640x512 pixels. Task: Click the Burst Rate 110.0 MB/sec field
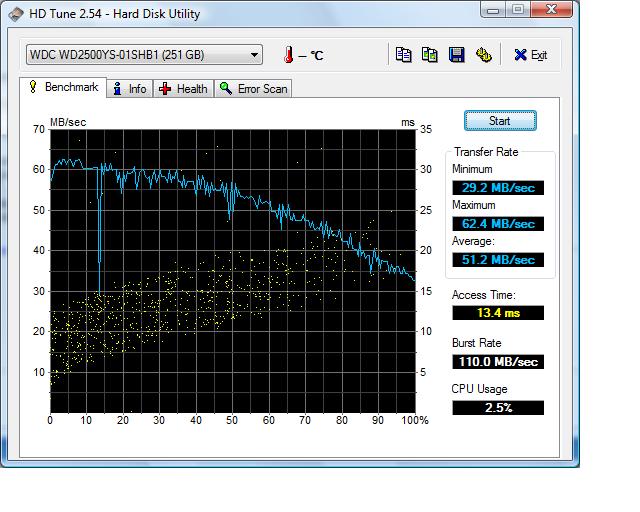coord(497,361)
